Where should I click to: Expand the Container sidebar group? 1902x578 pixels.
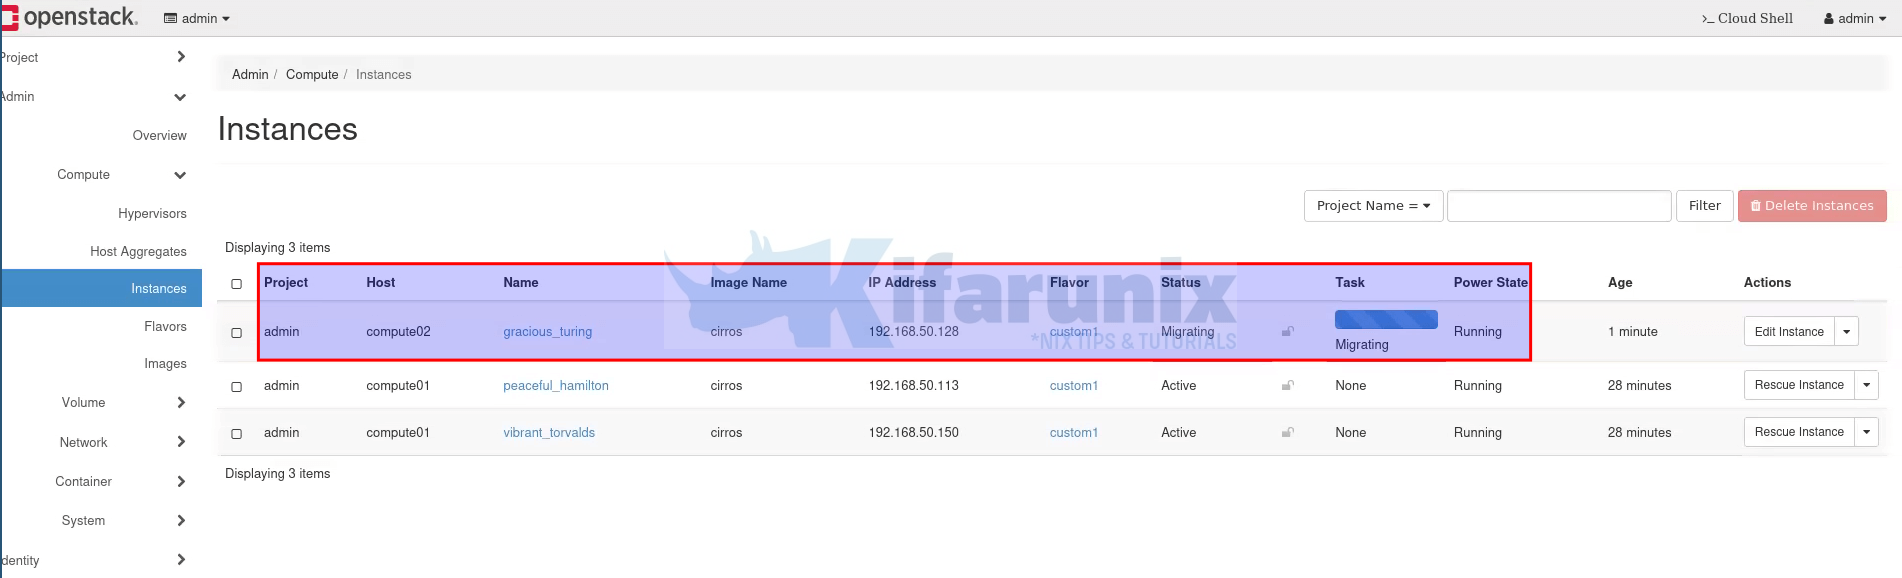[x=120, y=481]
